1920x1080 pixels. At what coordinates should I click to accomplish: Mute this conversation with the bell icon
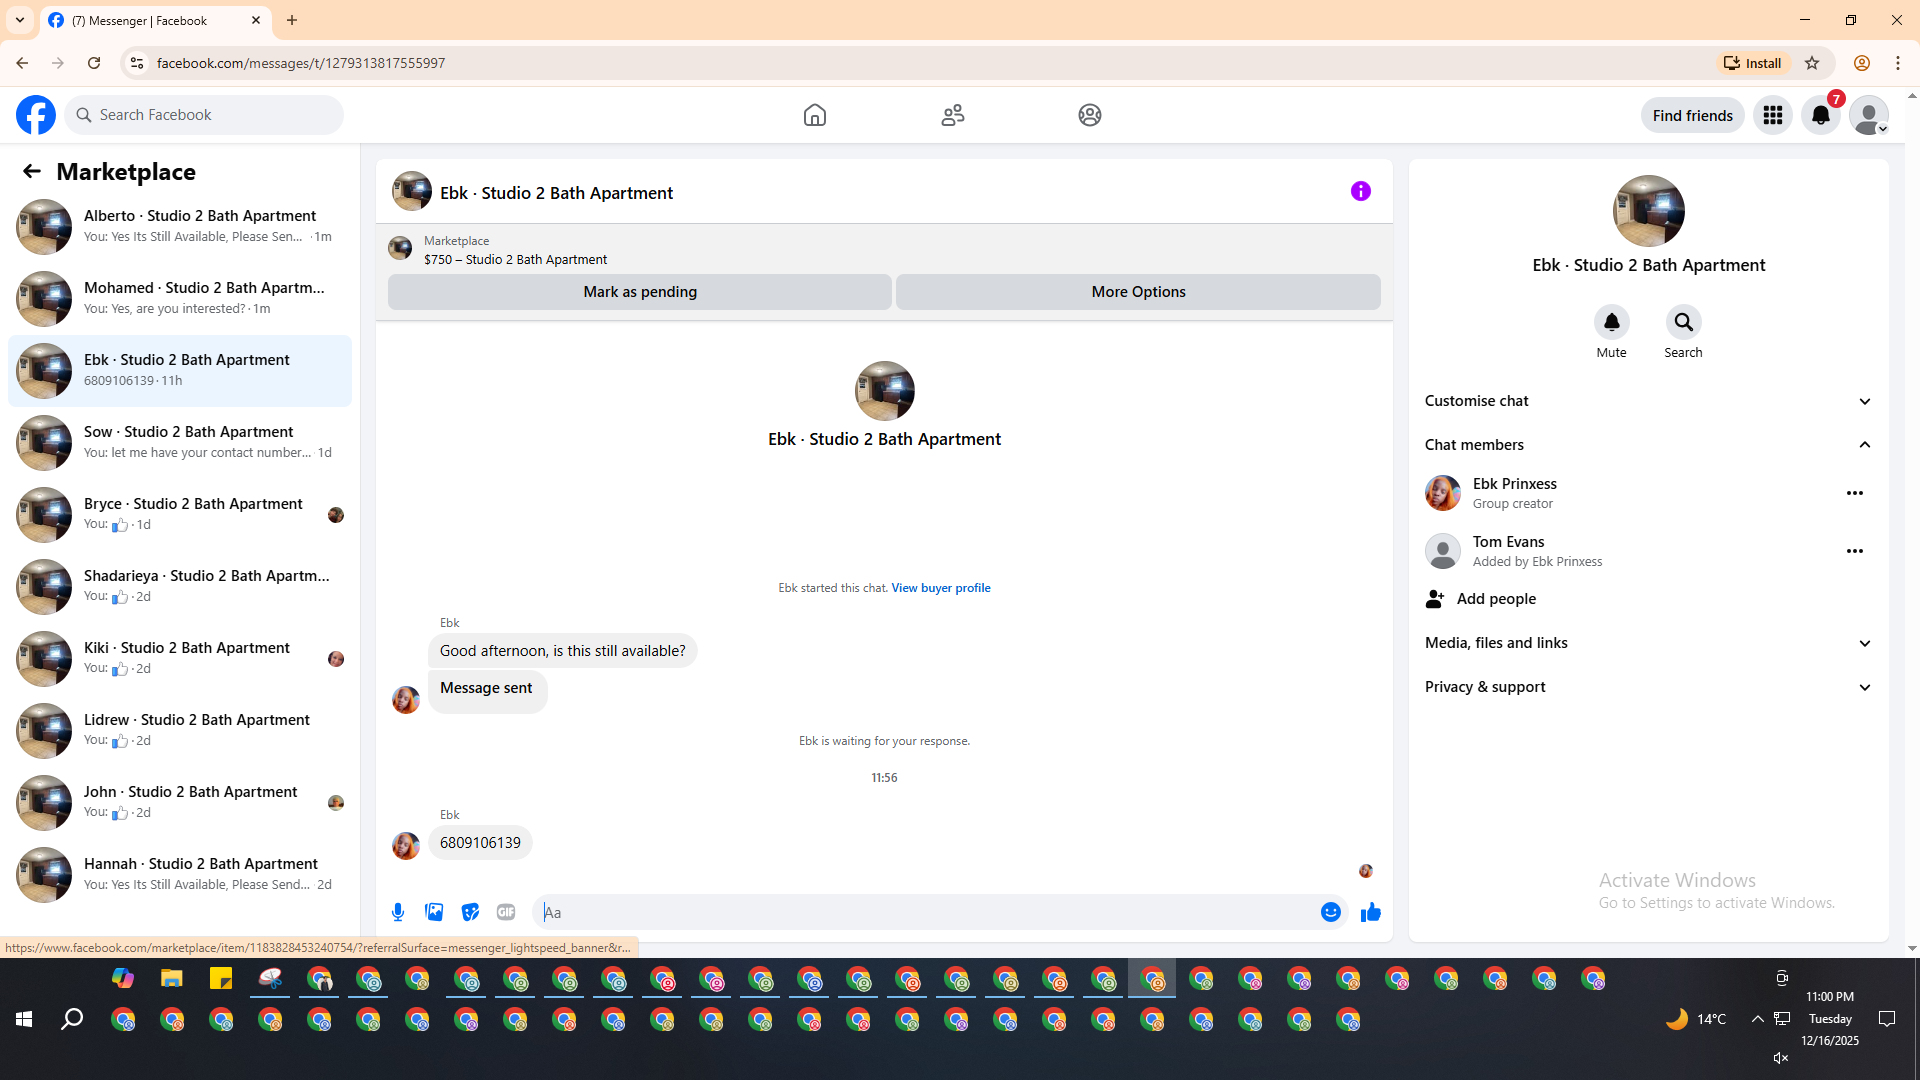(1612, 322)
